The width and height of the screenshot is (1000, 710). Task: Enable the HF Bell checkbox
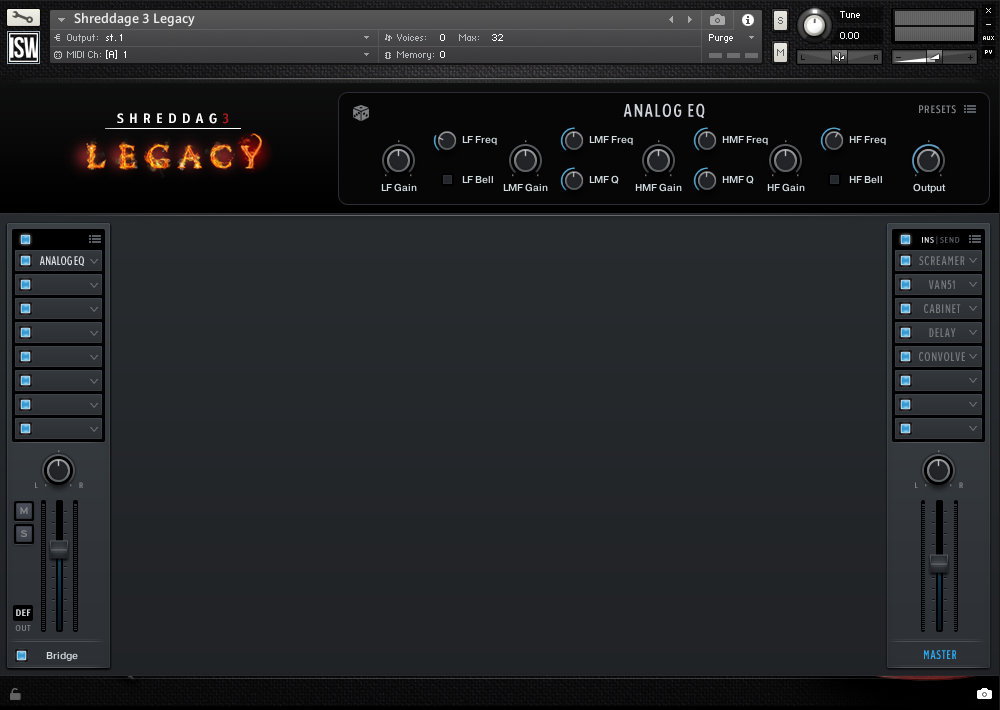pyautogui.click(x=834, y=180)
